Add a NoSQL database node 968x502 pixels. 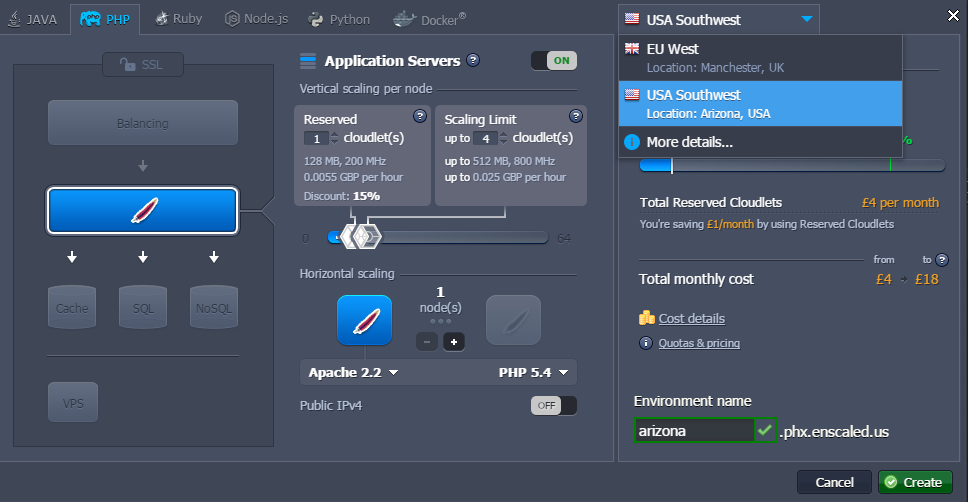click(214, 307)
